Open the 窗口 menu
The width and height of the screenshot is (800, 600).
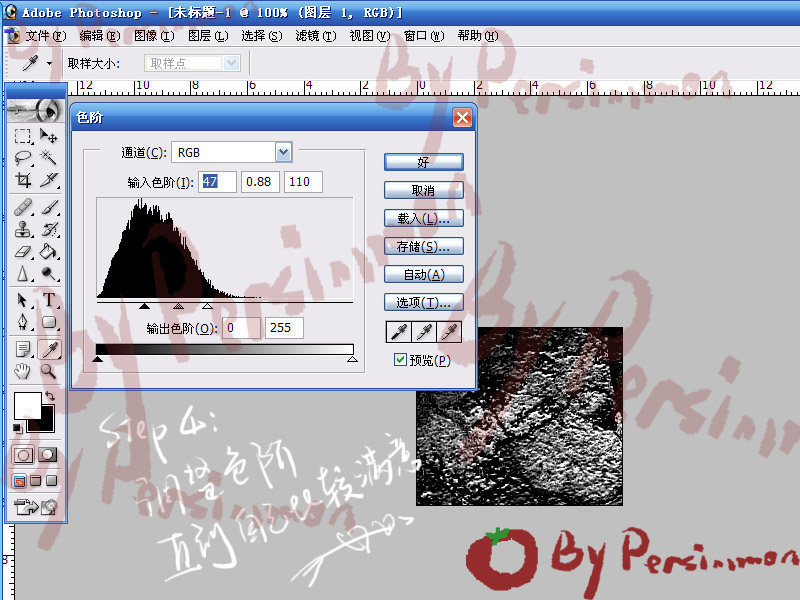coord(424,36)
